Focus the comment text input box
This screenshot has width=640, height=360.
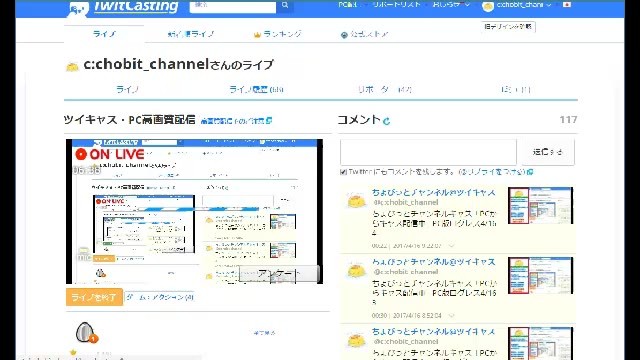[428, 152]
